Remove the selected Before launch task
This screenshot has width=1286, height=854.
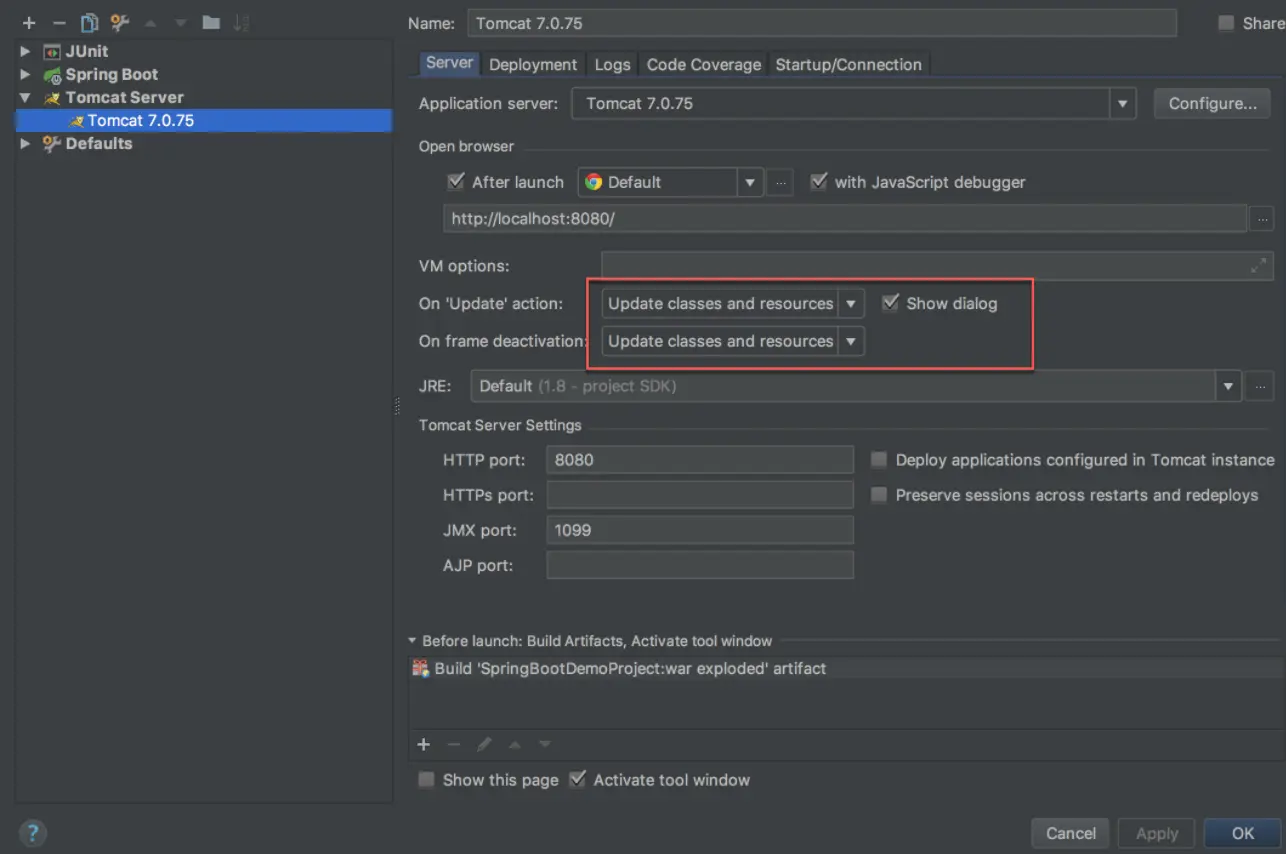454,744
